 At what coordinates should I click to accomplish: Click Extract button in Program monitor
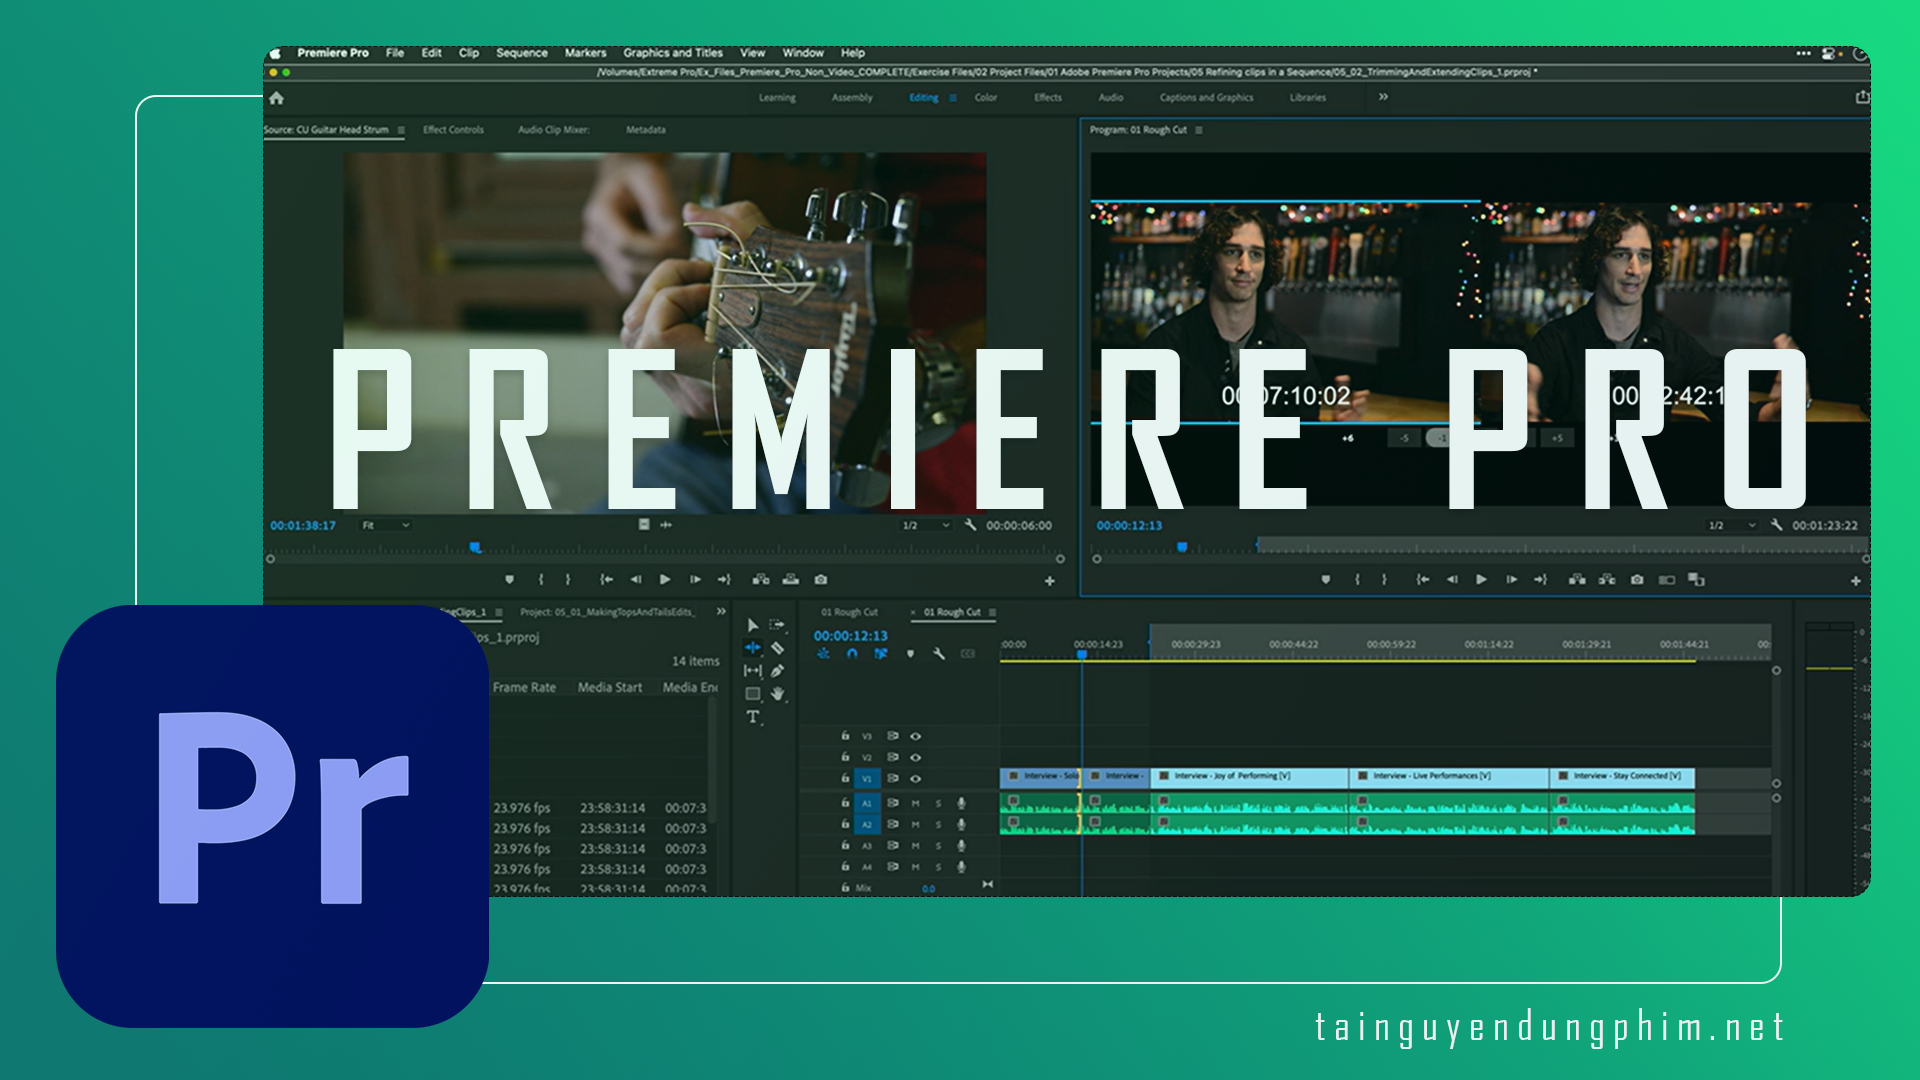point(1607,580)
